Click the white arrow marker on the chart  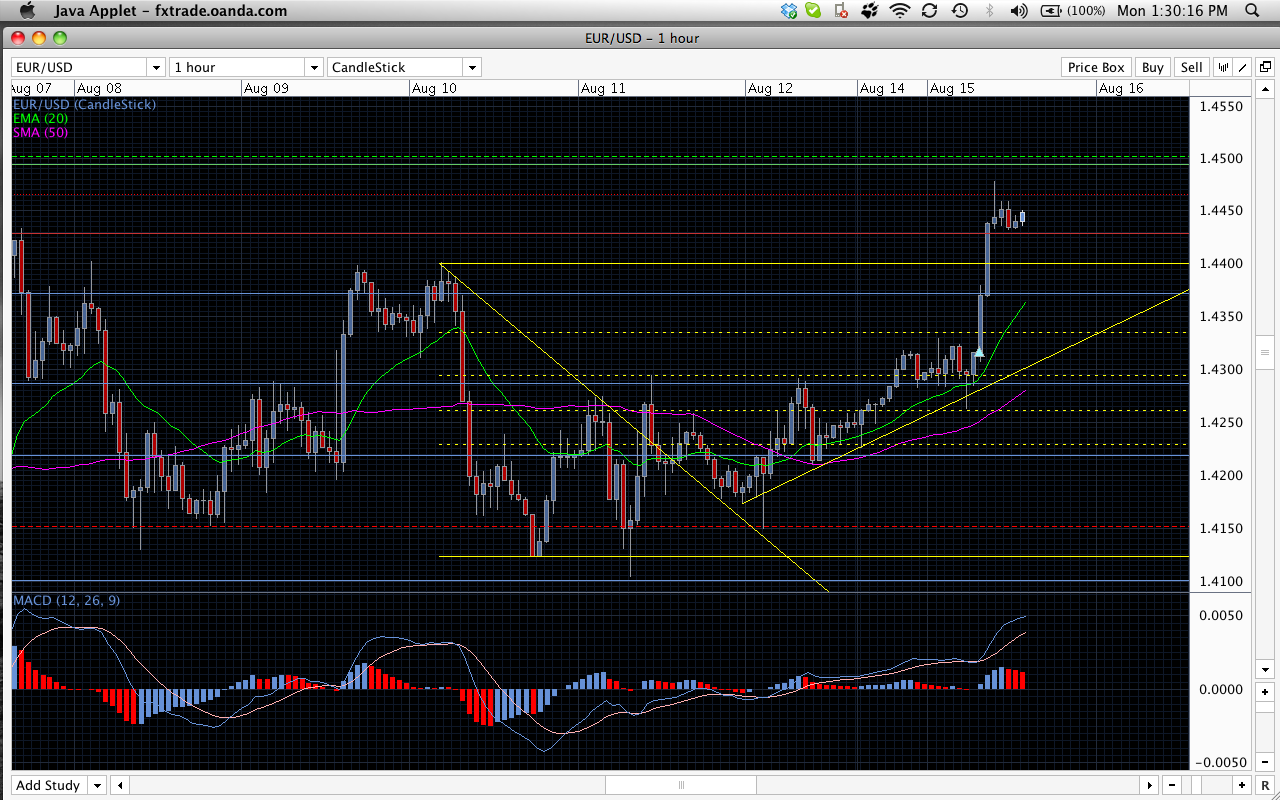point(979,351)
